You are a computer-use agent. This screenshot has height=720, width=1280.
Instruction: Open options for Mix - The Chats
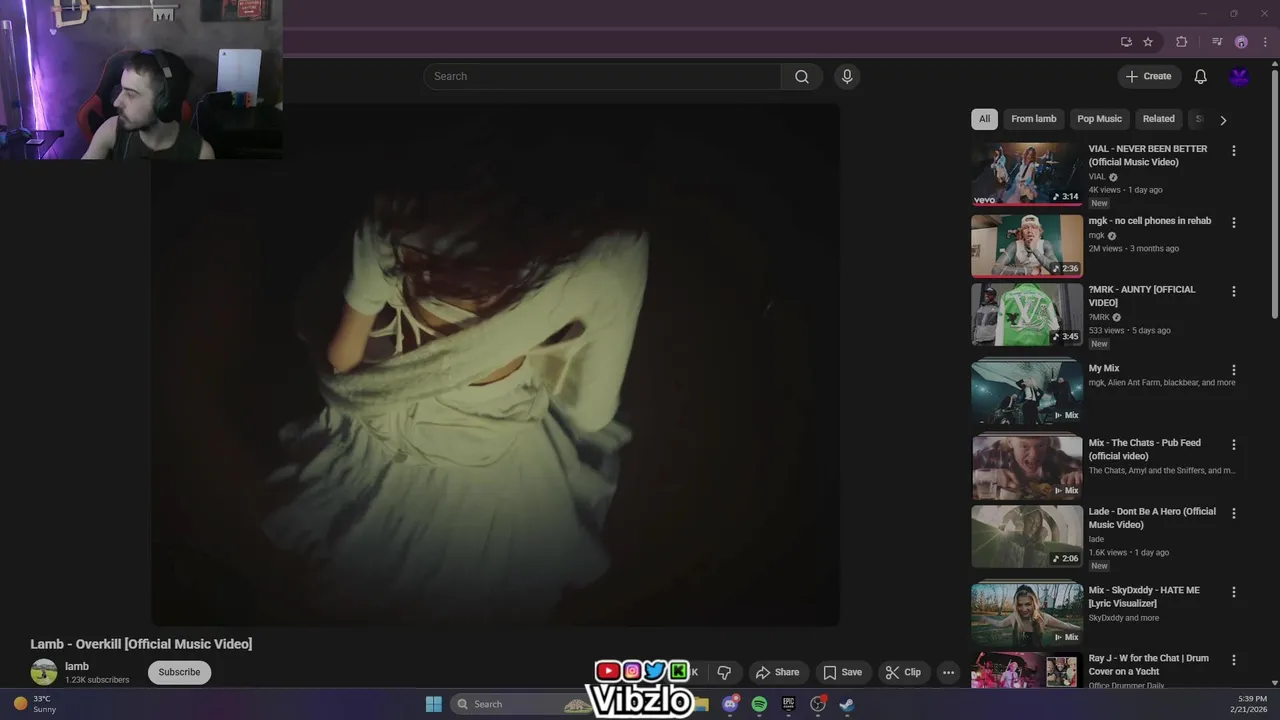click(1233, 445)
